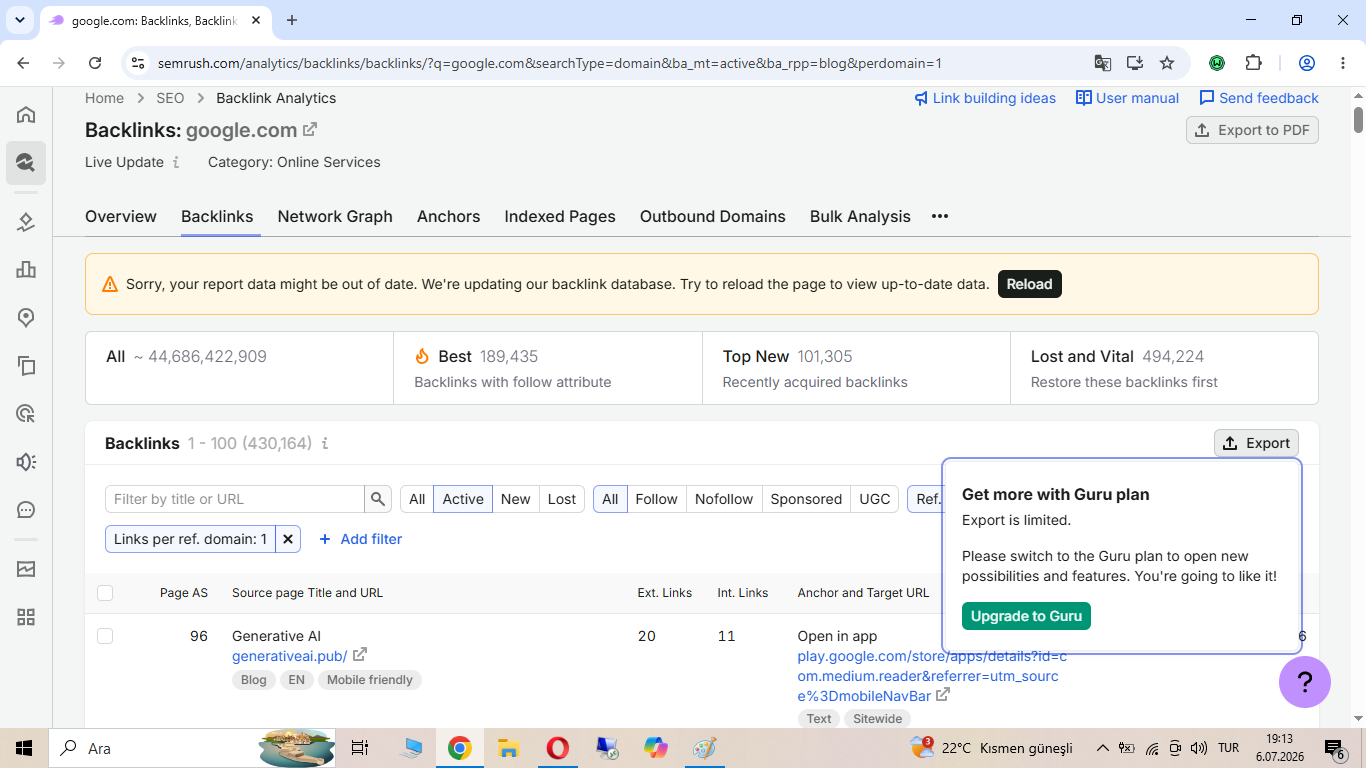1366x768 pixels.
Task: Reload the page using browser refresh
Action: 95,63
